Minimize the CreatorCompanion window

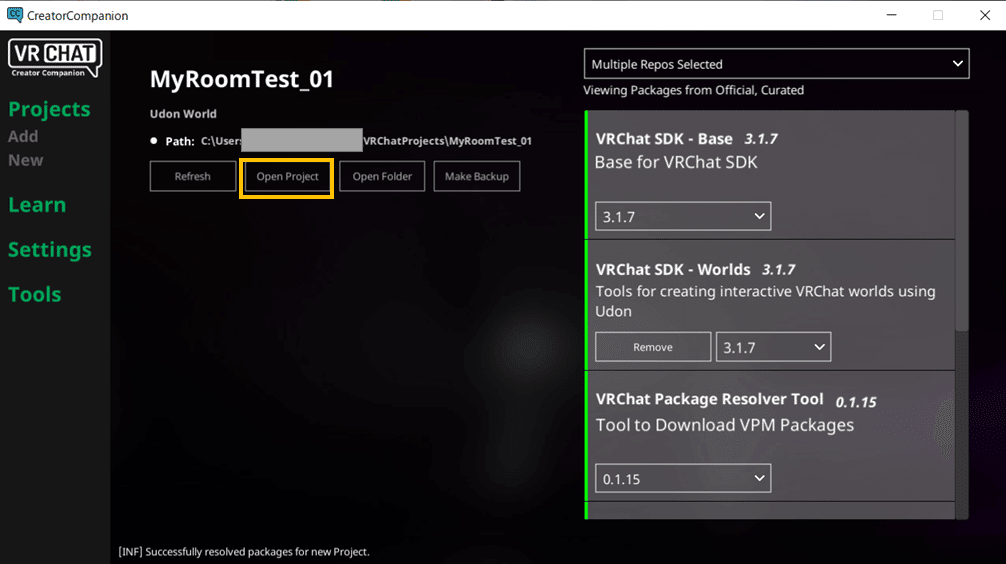tap(891, 15)
